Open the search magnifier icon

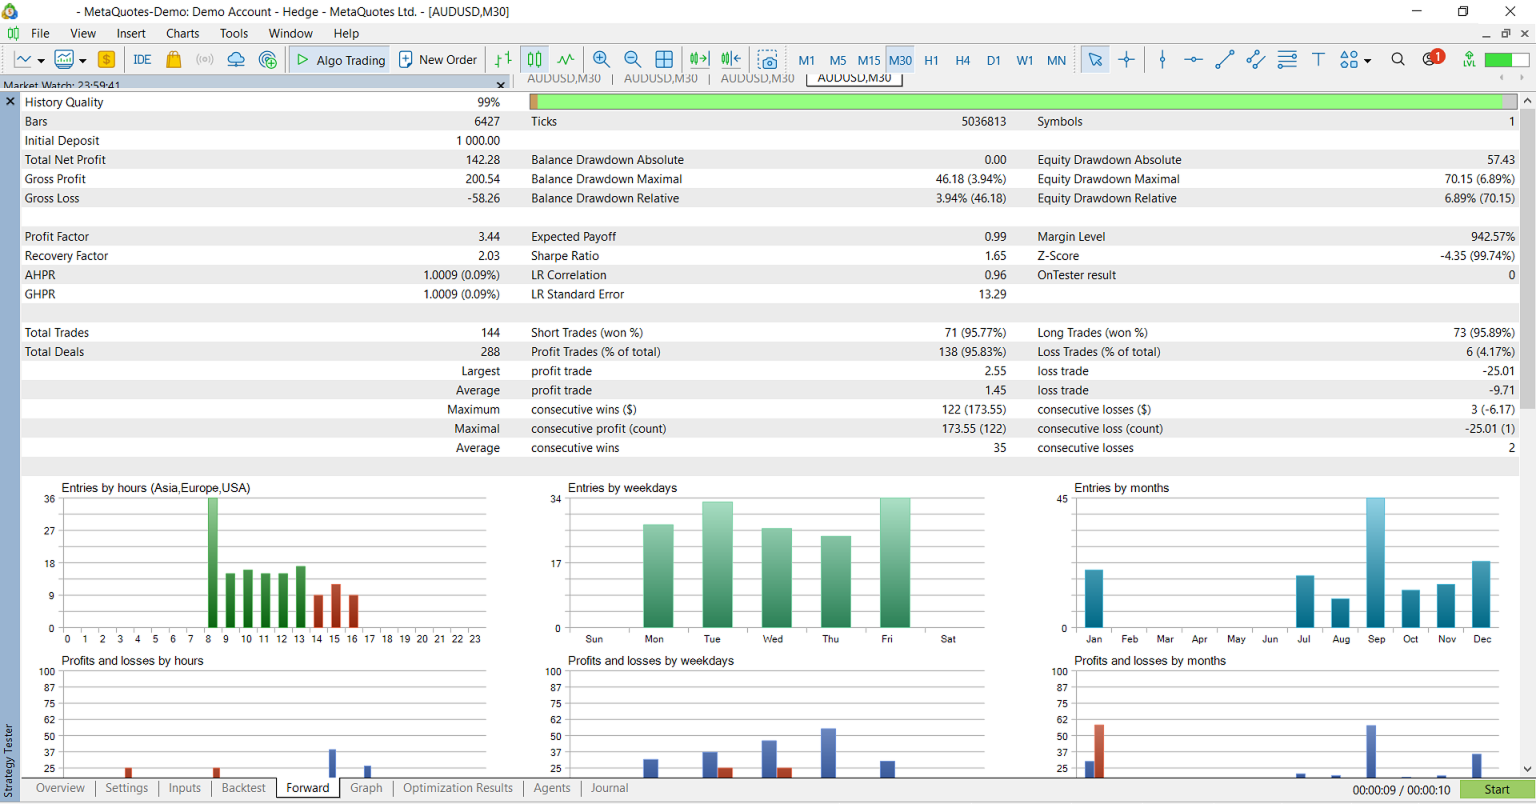pyautogui.click(x=1398, y=60)
